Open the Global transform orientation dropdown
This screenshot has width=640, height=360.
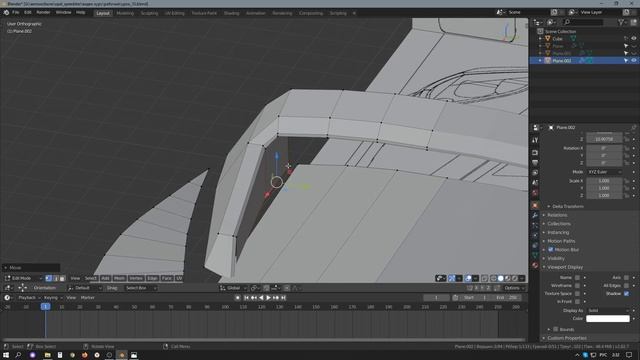click(233, 288)
